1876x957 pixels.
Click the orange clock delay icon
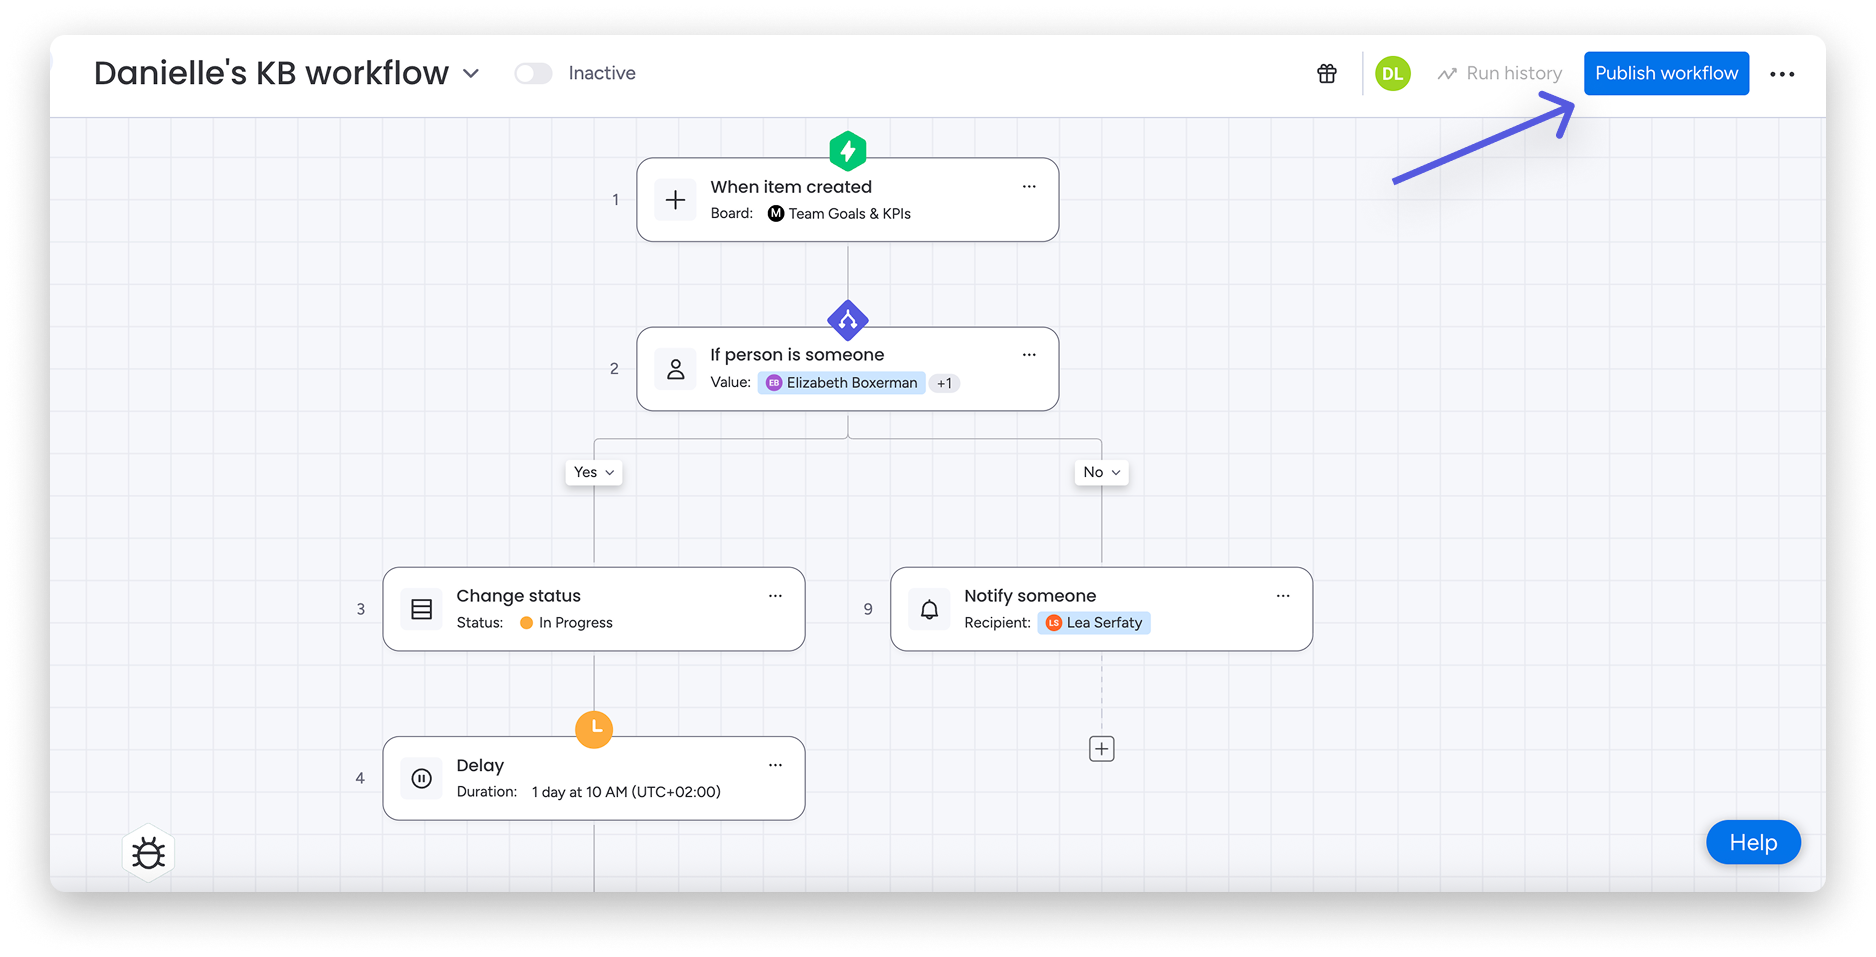pos(594,729)
